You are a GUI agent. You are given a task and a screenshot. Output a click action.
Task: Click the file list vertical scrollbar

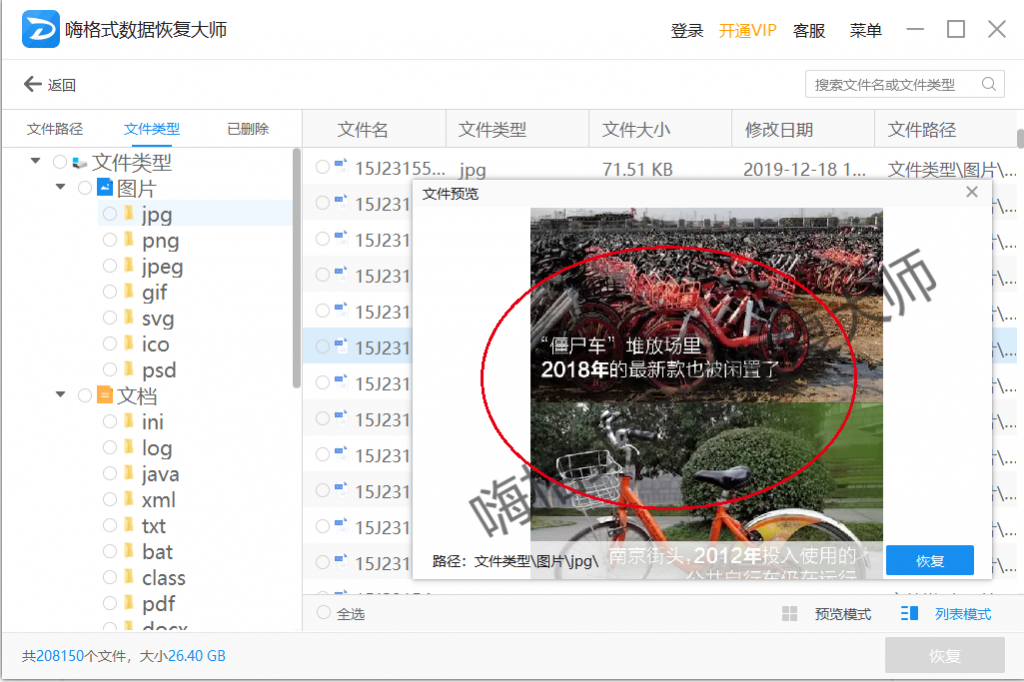pyautogui.click(x=1020, y=138)
